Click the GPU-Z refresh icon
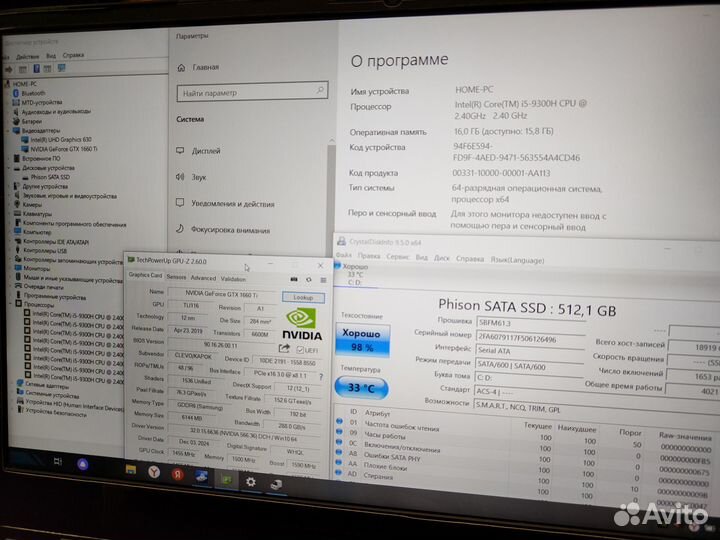This screenshot has width=720, height=540. pos(307,278)
